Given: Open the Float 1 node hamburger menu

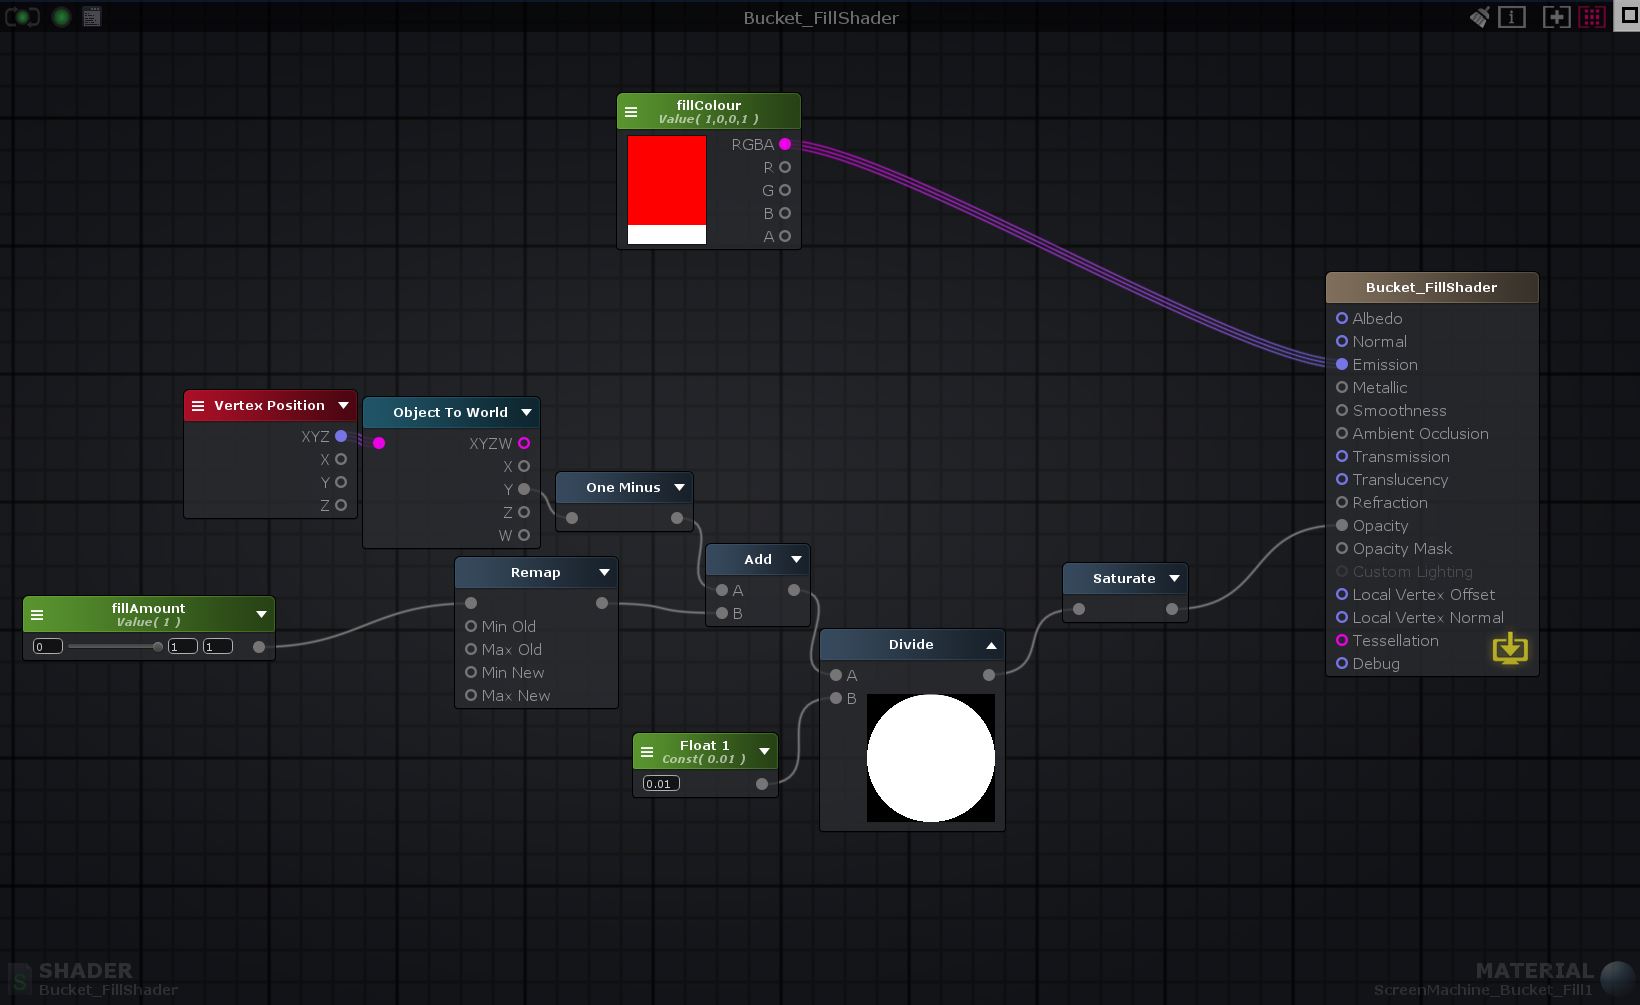Looking at the screenshot, I should click(647, 752).
